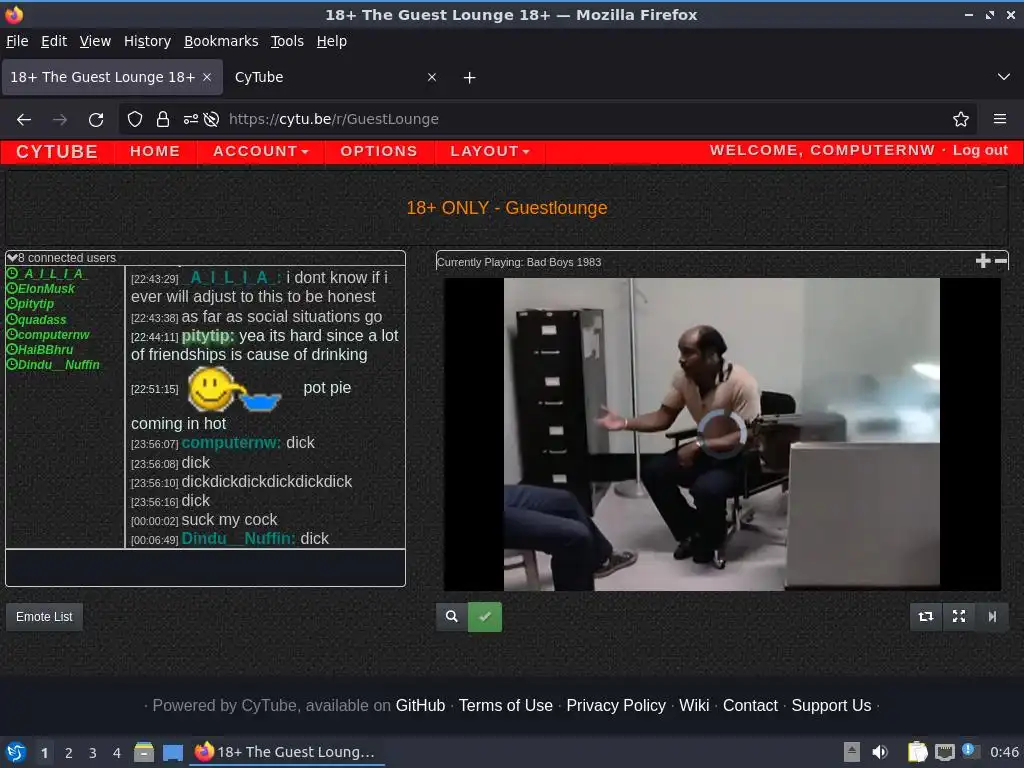1024x768 pixels.
Task: Open the site permissions icon in address bar
Action: 190,119
